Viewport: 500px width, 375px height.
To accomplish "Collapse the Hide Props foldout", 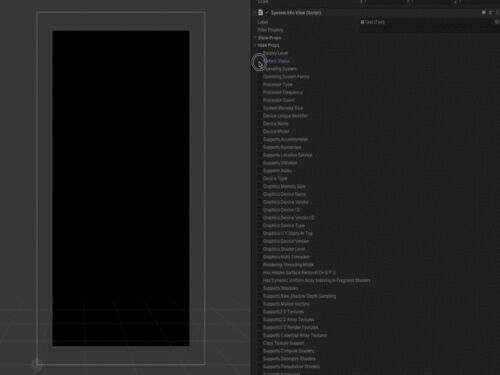I will [255, 45].
